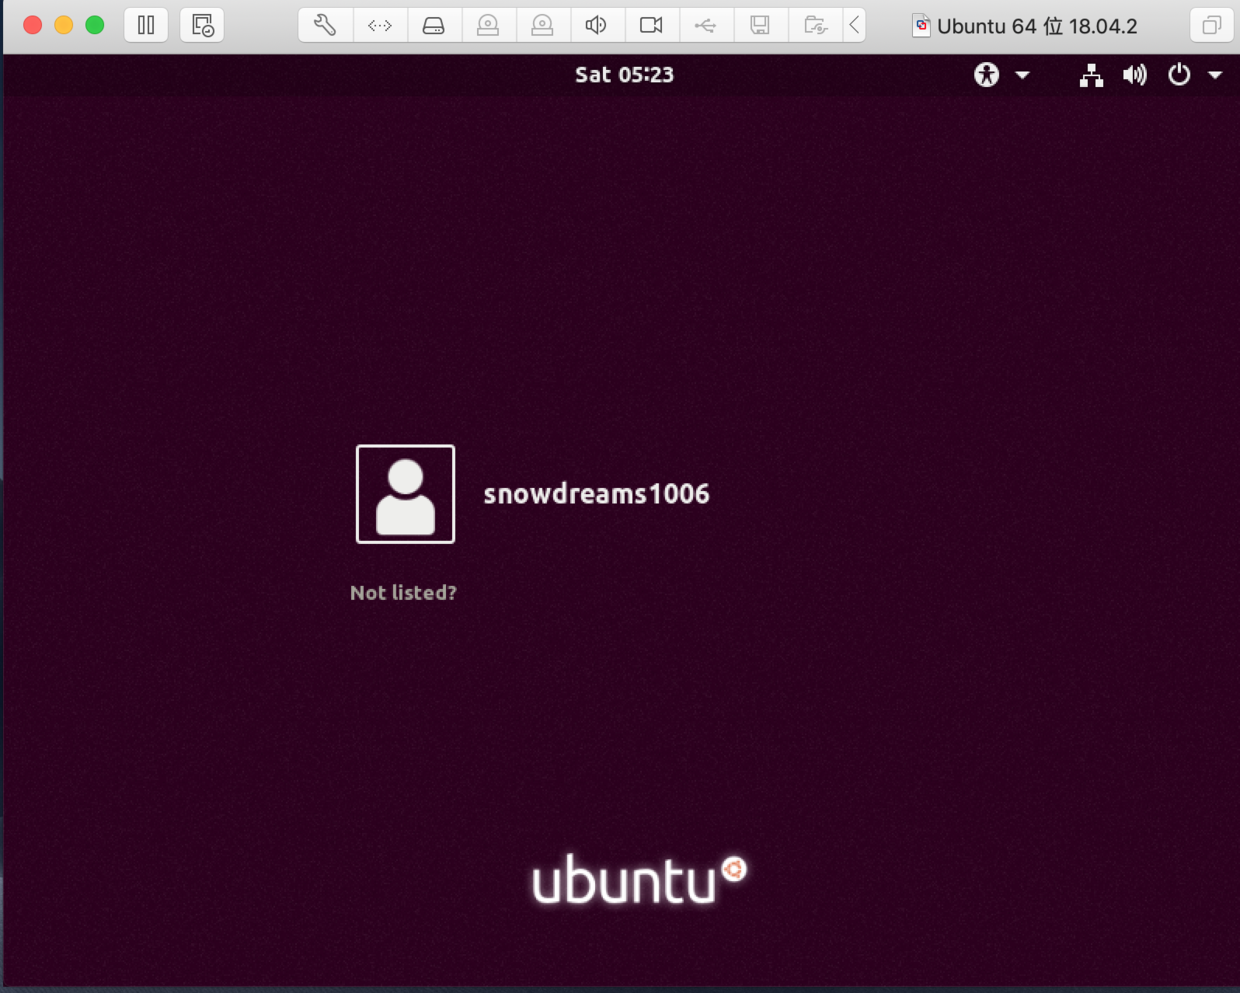
Task: Click the floppy disk icon in the toolbar
Action: coord(760,25)
